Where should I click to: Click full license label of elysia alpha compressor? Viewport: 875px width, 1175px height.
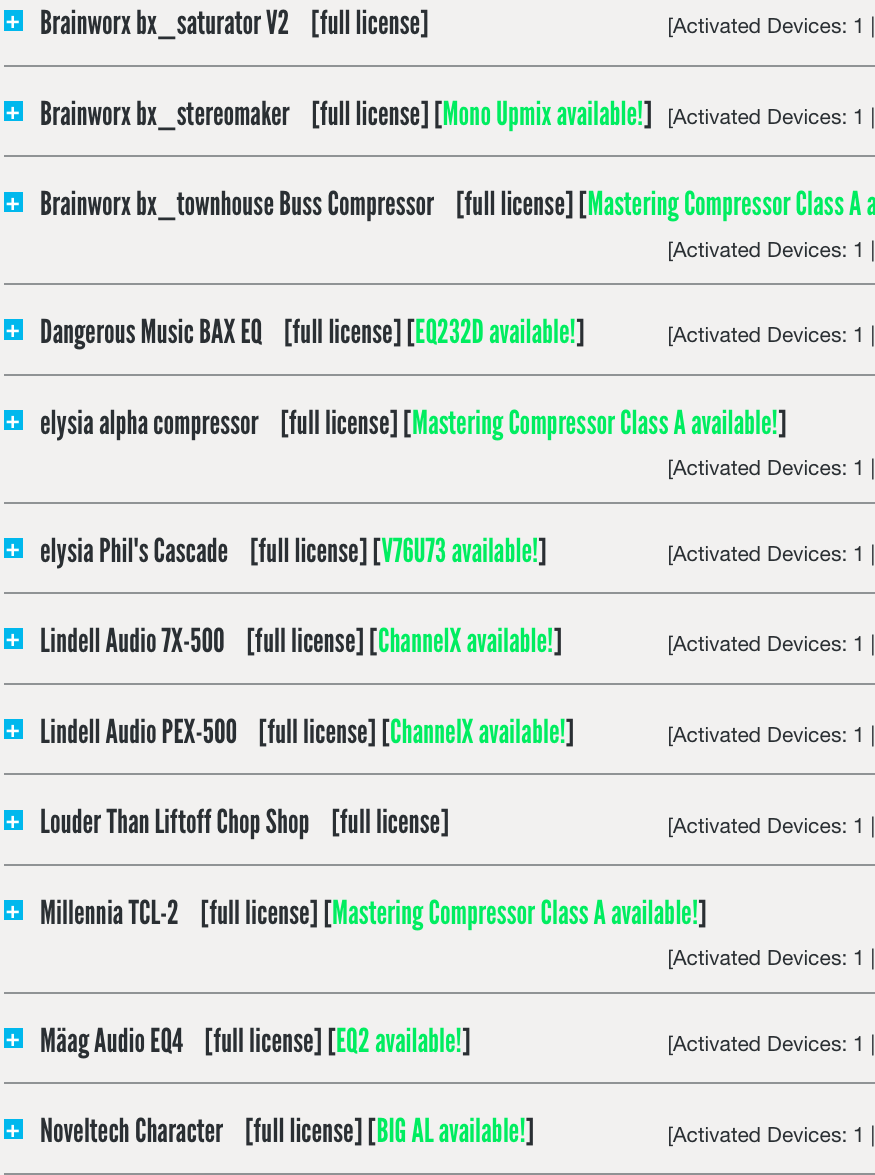339,424
